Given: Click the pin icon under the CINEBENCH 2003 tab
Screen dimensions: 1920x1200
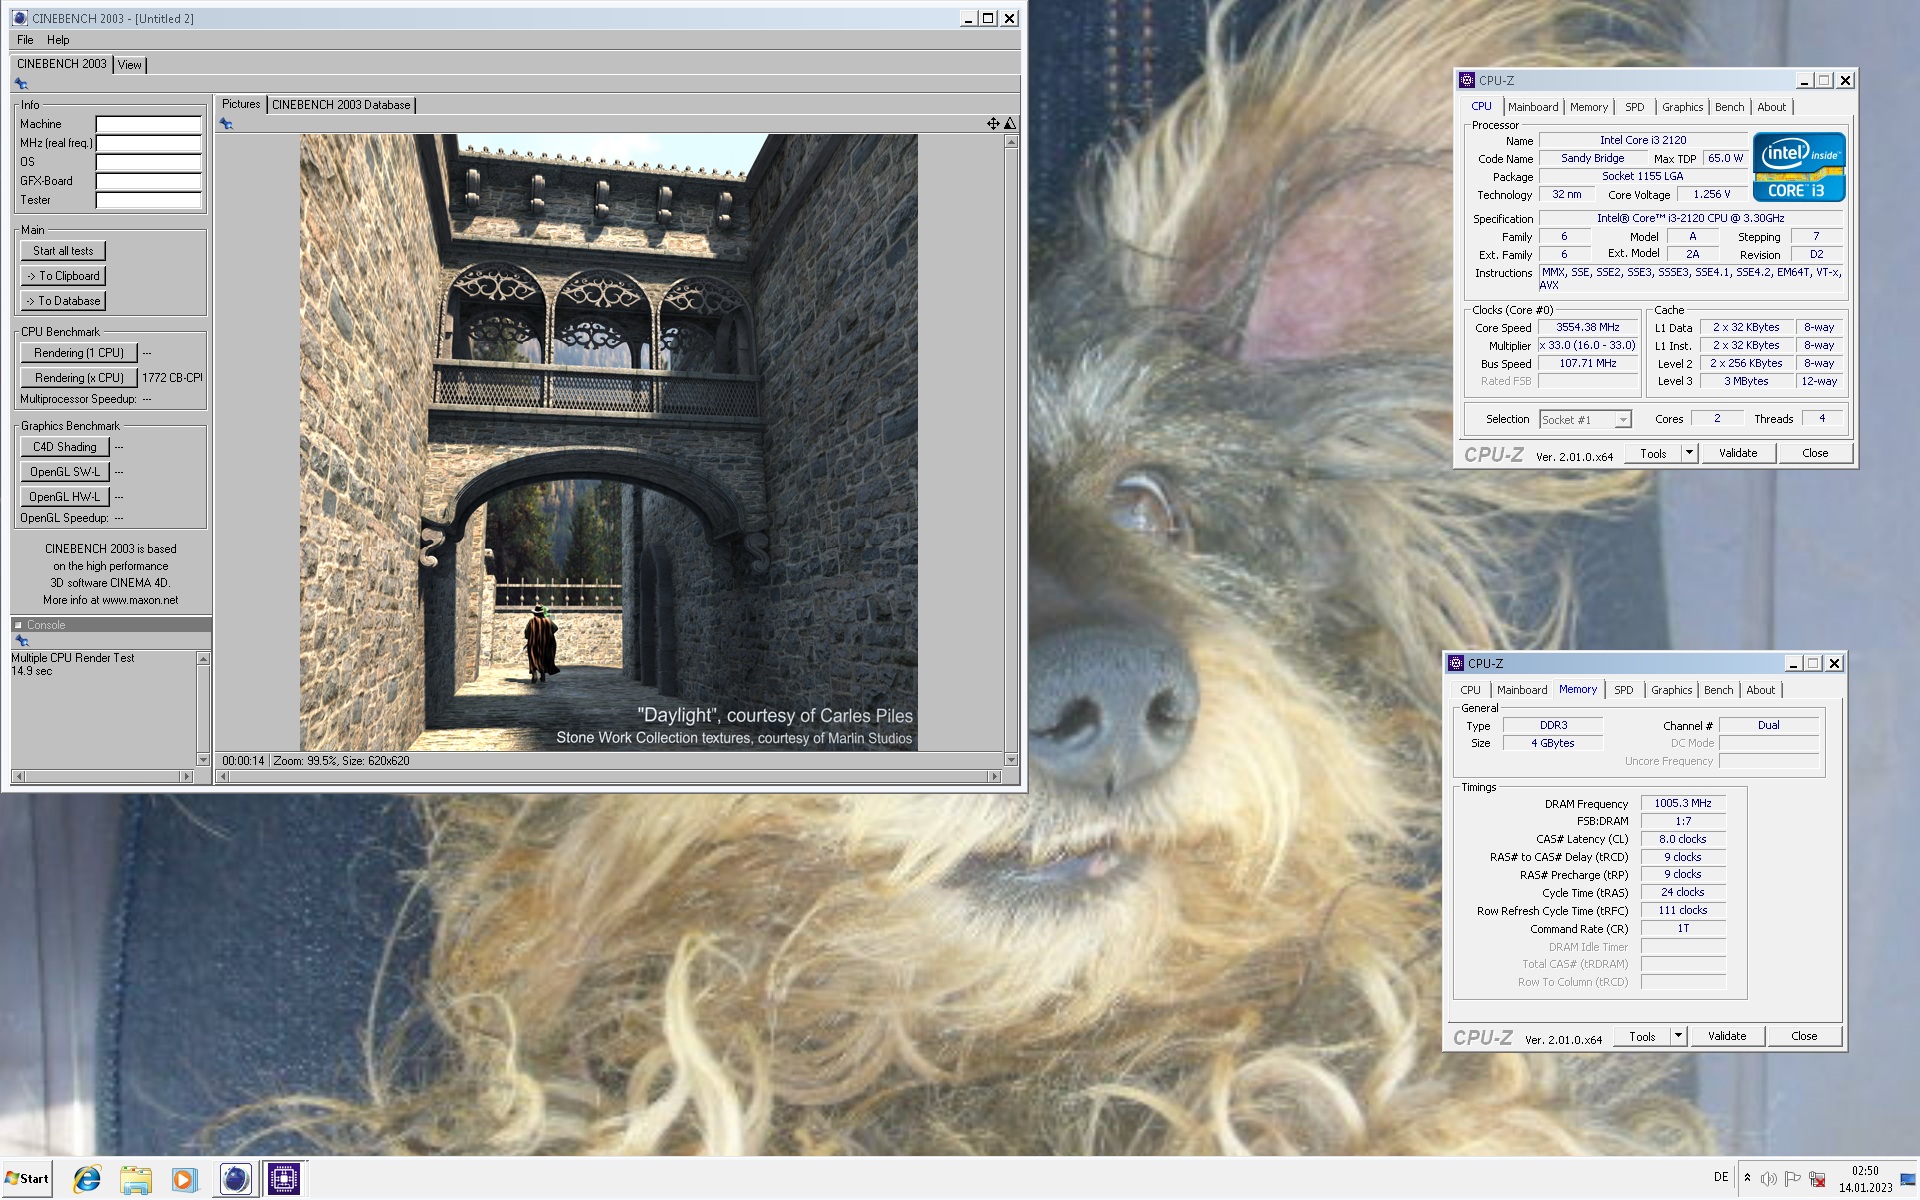Looking at the screenshot, I should coord(21,84).
